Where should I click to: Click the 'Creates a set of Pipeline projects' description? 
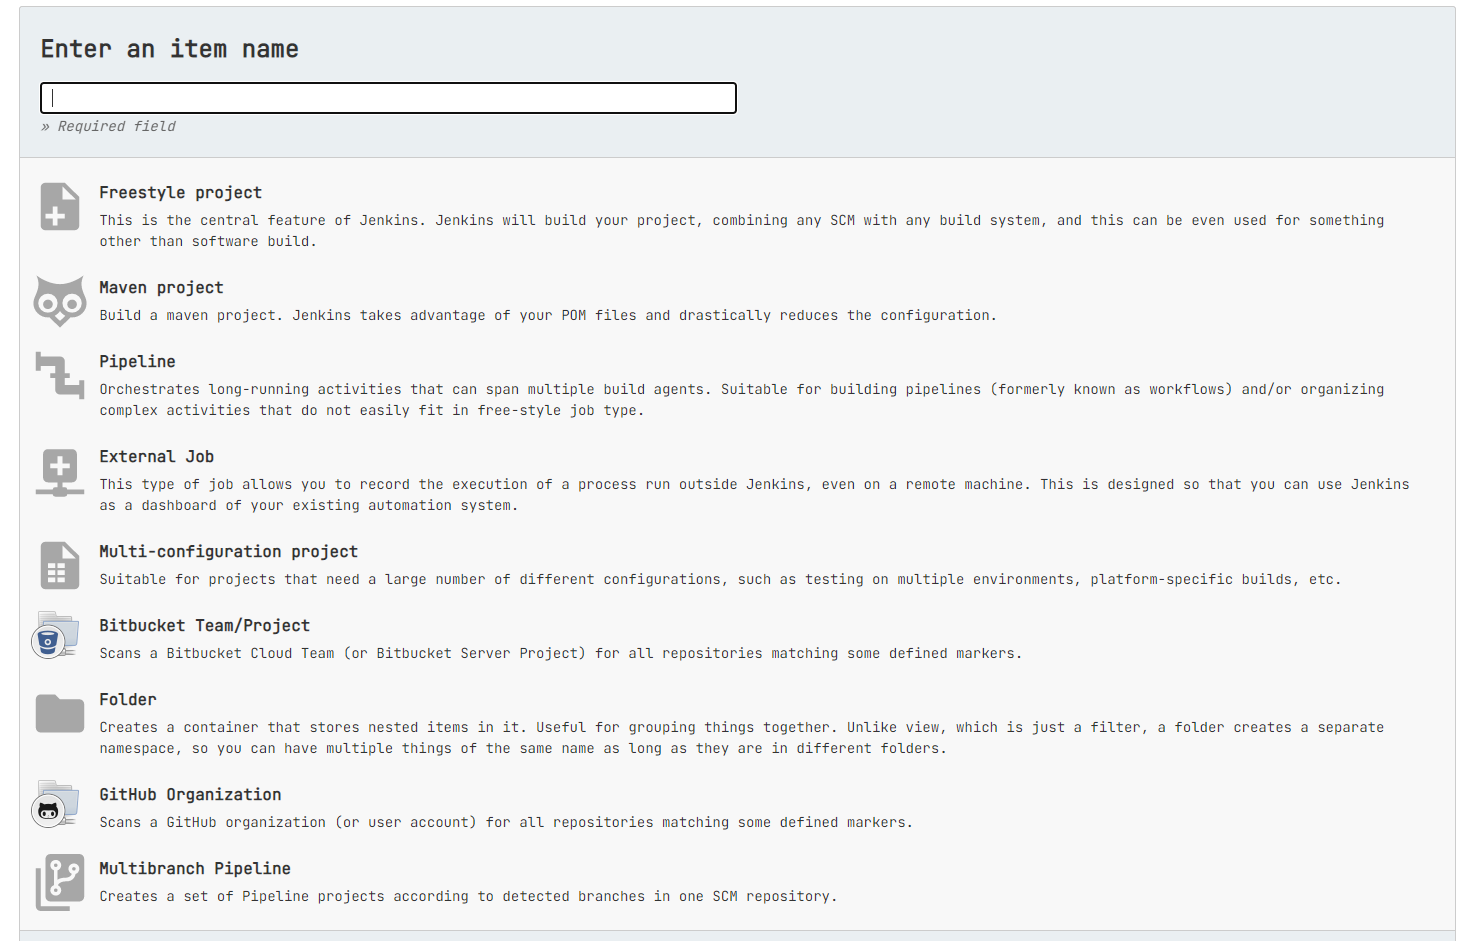[468, 897]
